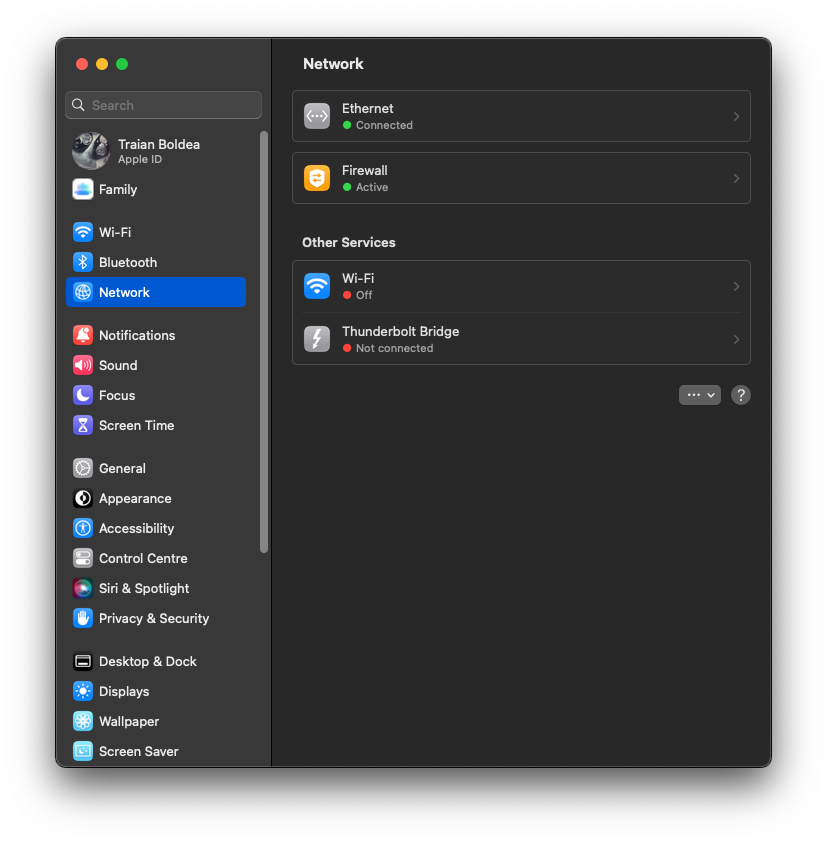This screenshot has width=827, height=841.
Task: Open Traian Boldea Apple ID profile
Action: [x=158, y=151]
